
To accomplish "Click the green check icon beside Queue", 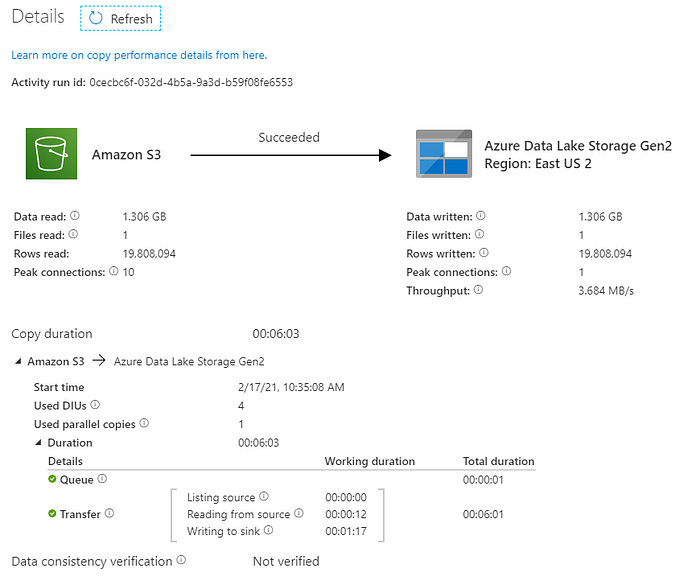I will pyautogui.click(x=52, y=479).
